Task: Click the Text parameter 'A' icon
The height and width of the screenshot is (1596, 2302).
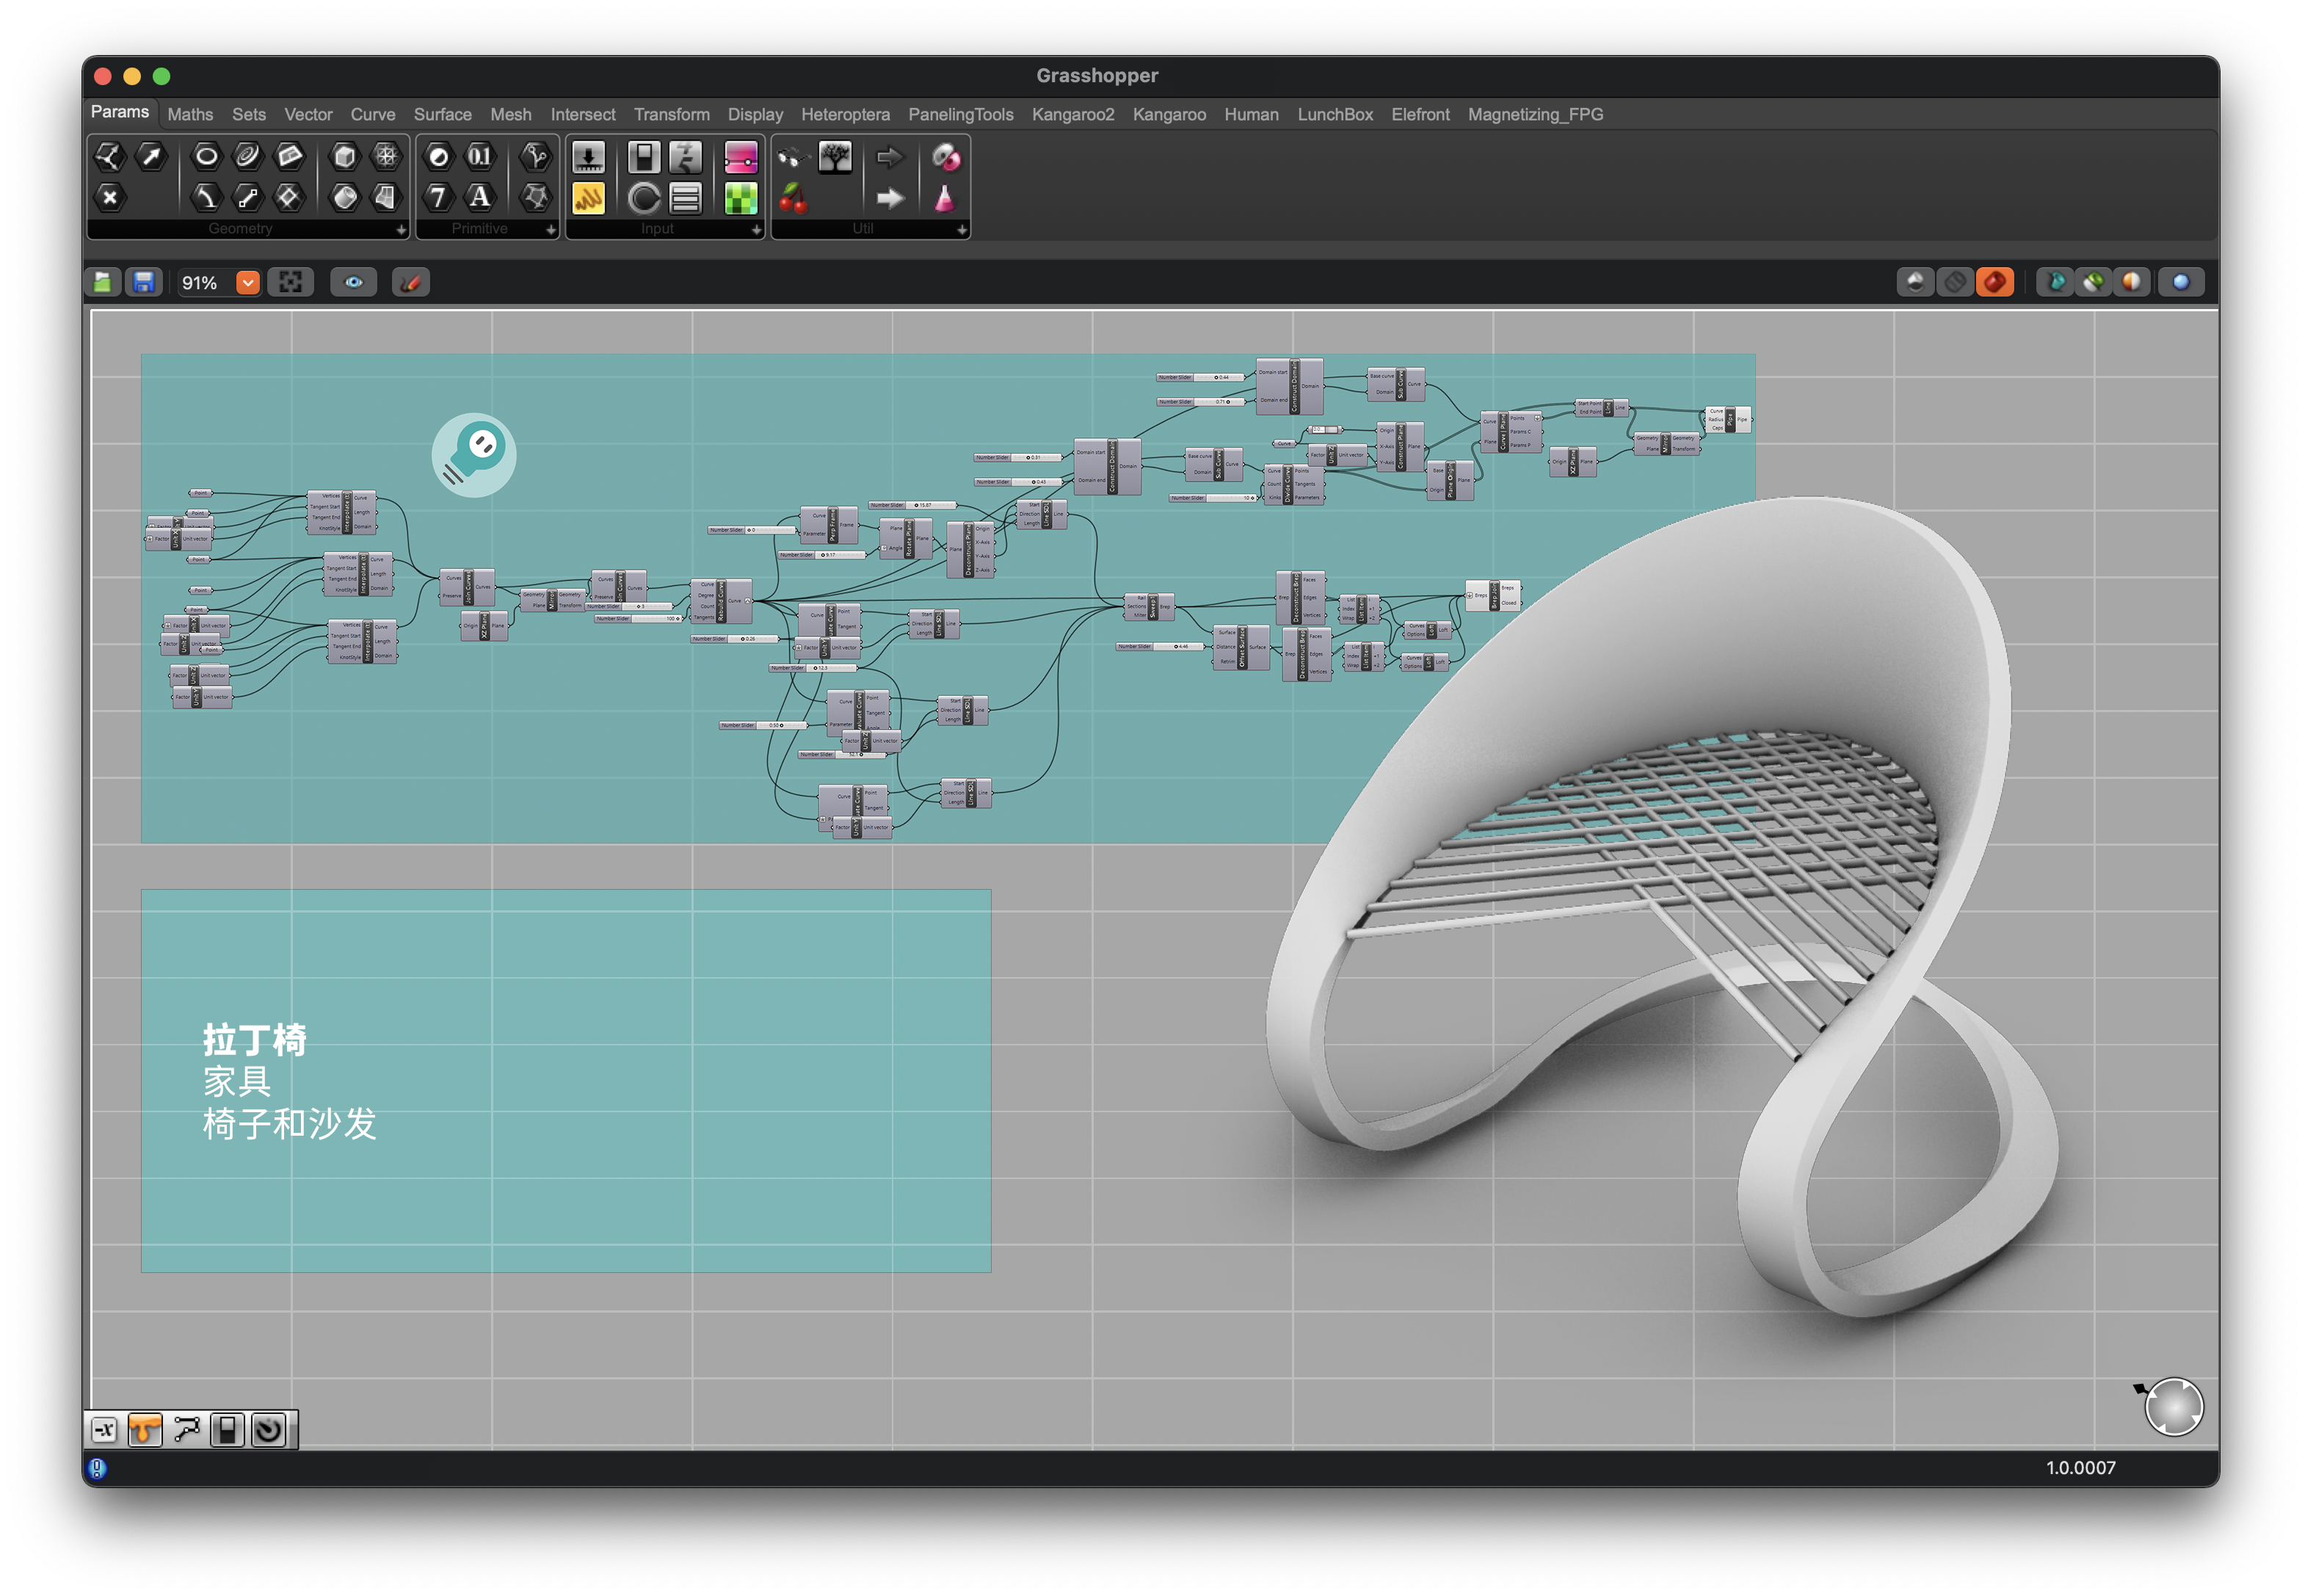Action: [479, 197]
